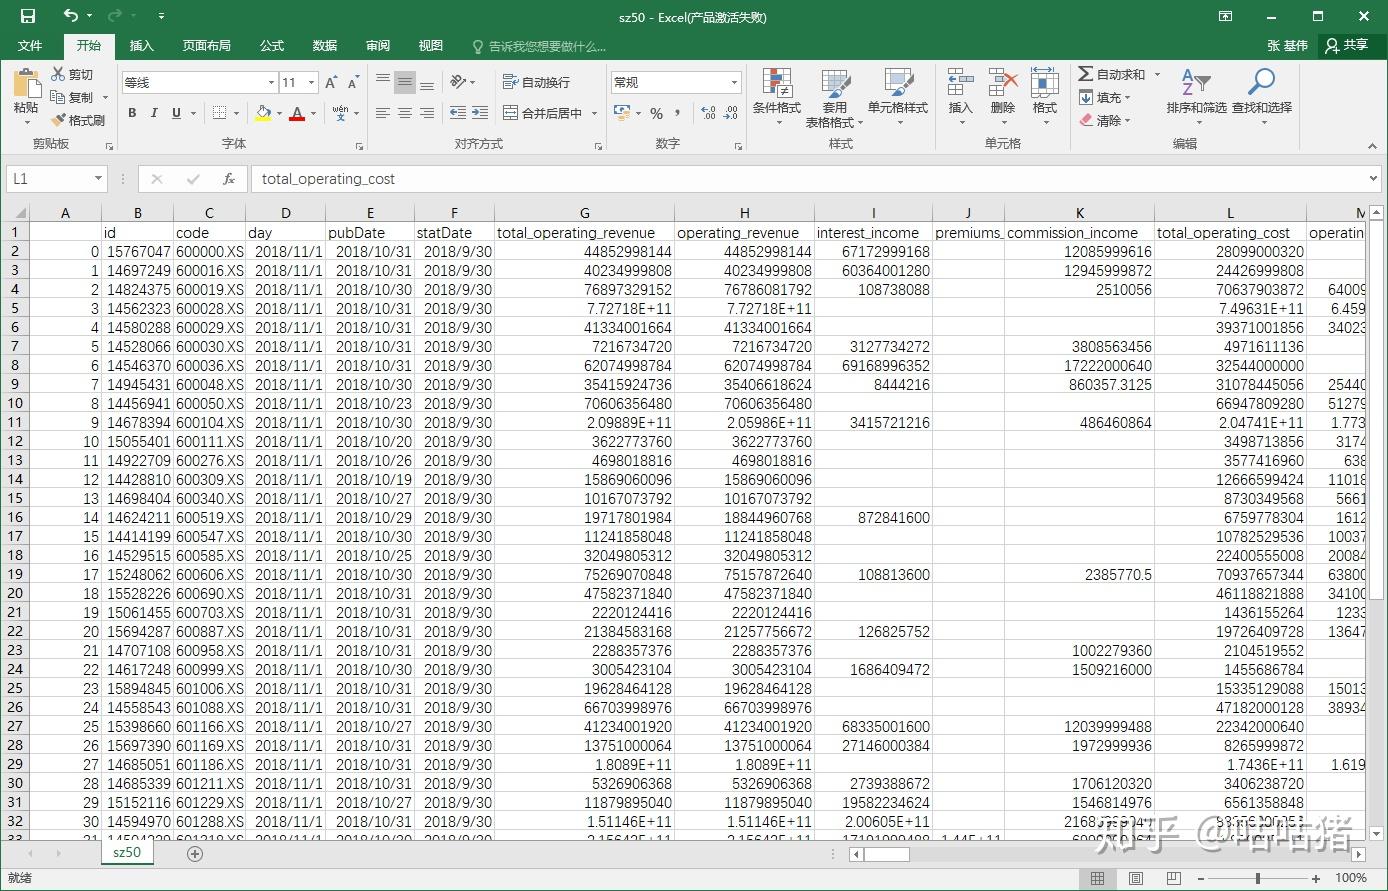
Task: Click the cell borders icon
Action: pos(220,113)
